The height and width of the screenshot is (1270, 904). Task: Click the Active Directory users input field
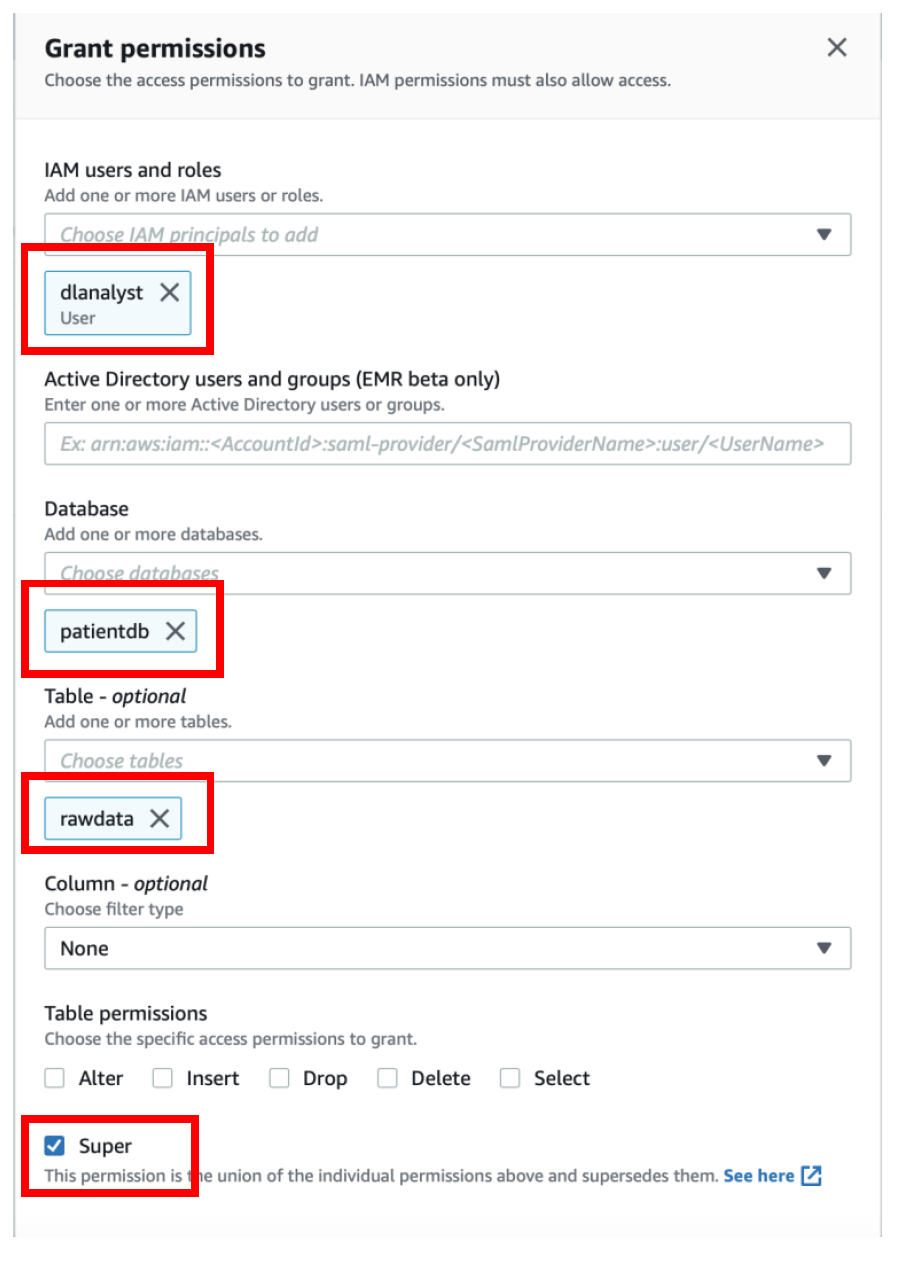click(x=448, y=444)
